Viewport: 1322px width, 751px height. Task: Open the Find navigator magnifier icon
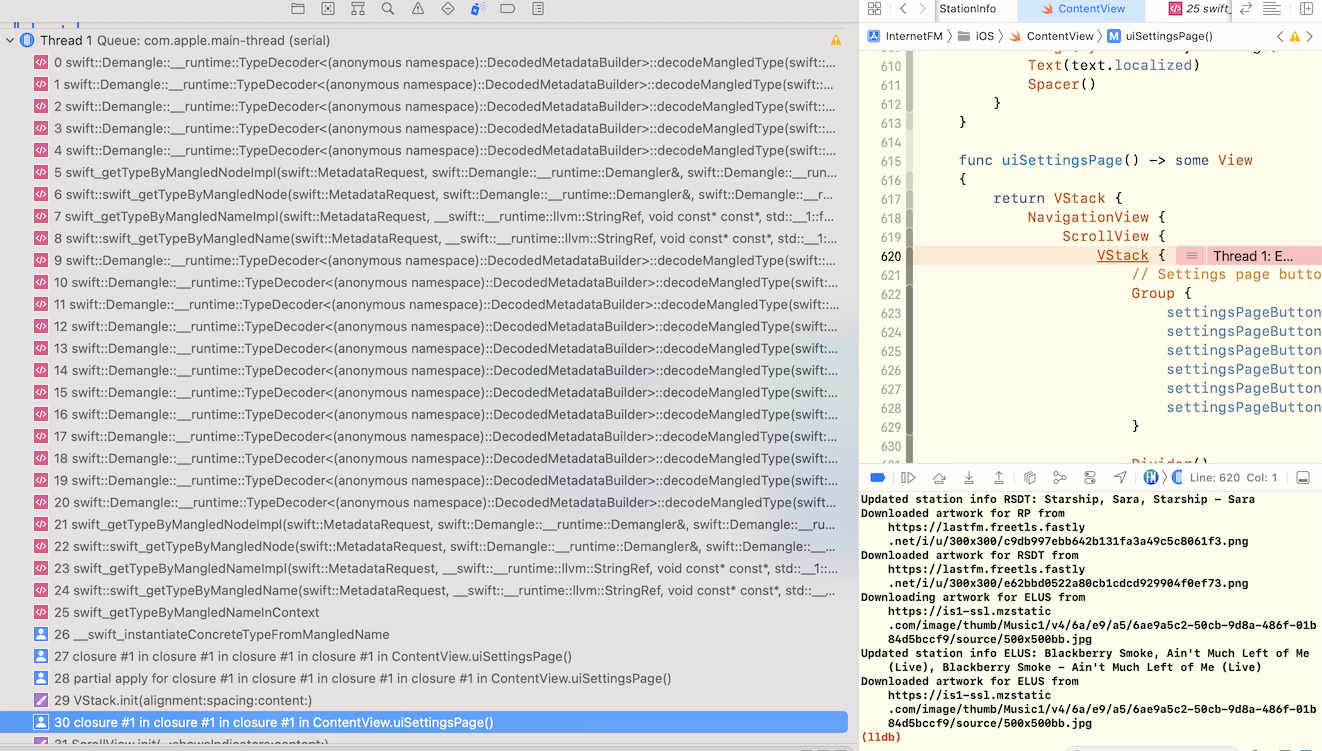point(388,9)
